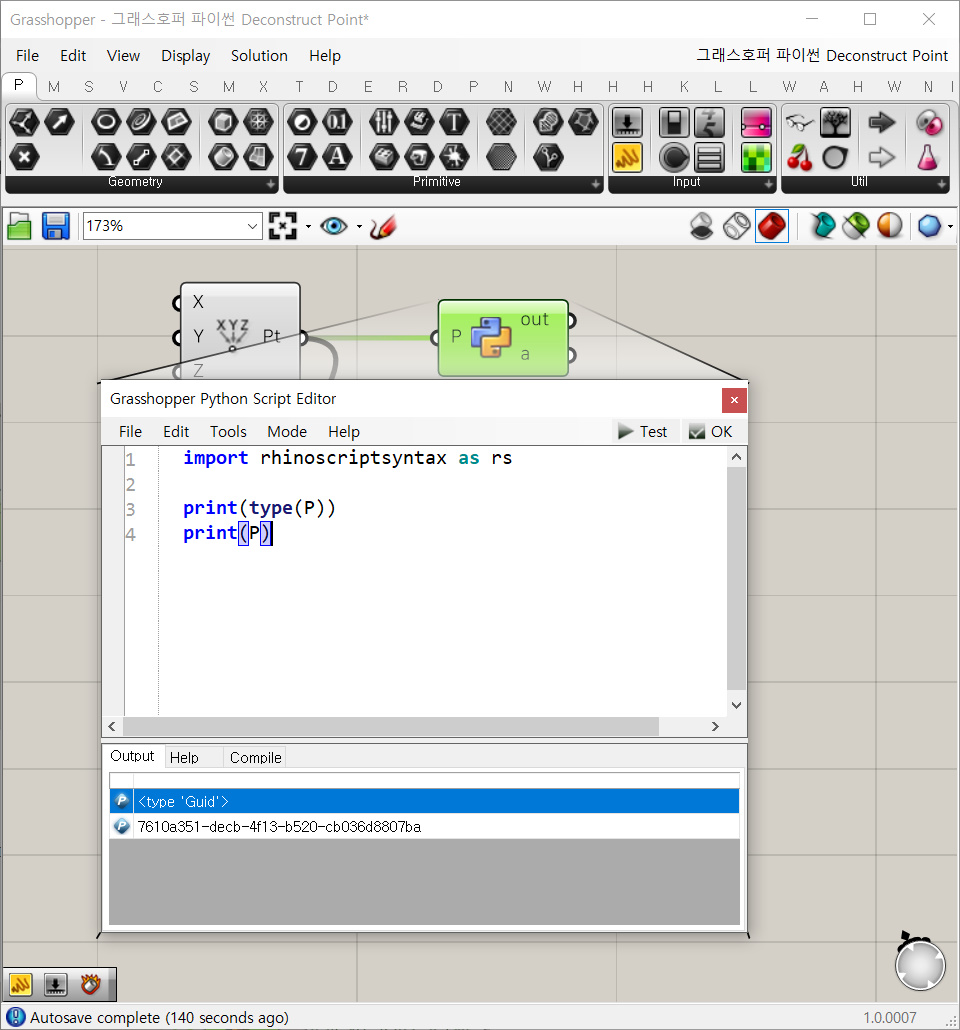The image size is (960, 1030).
Task: Click the editor horizontal scrollbar
Action: click(x=391, y=726)
